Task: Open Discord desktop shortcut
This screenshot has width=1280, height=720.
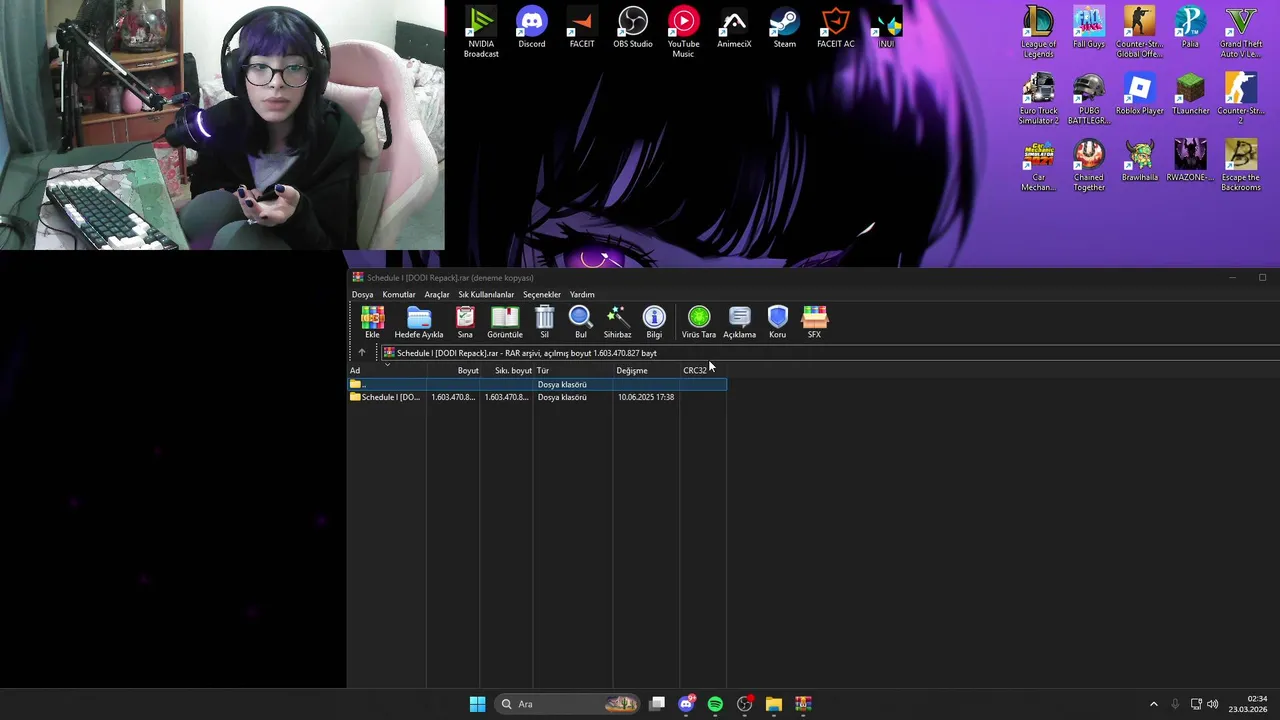Action: [x=532, y=28]
